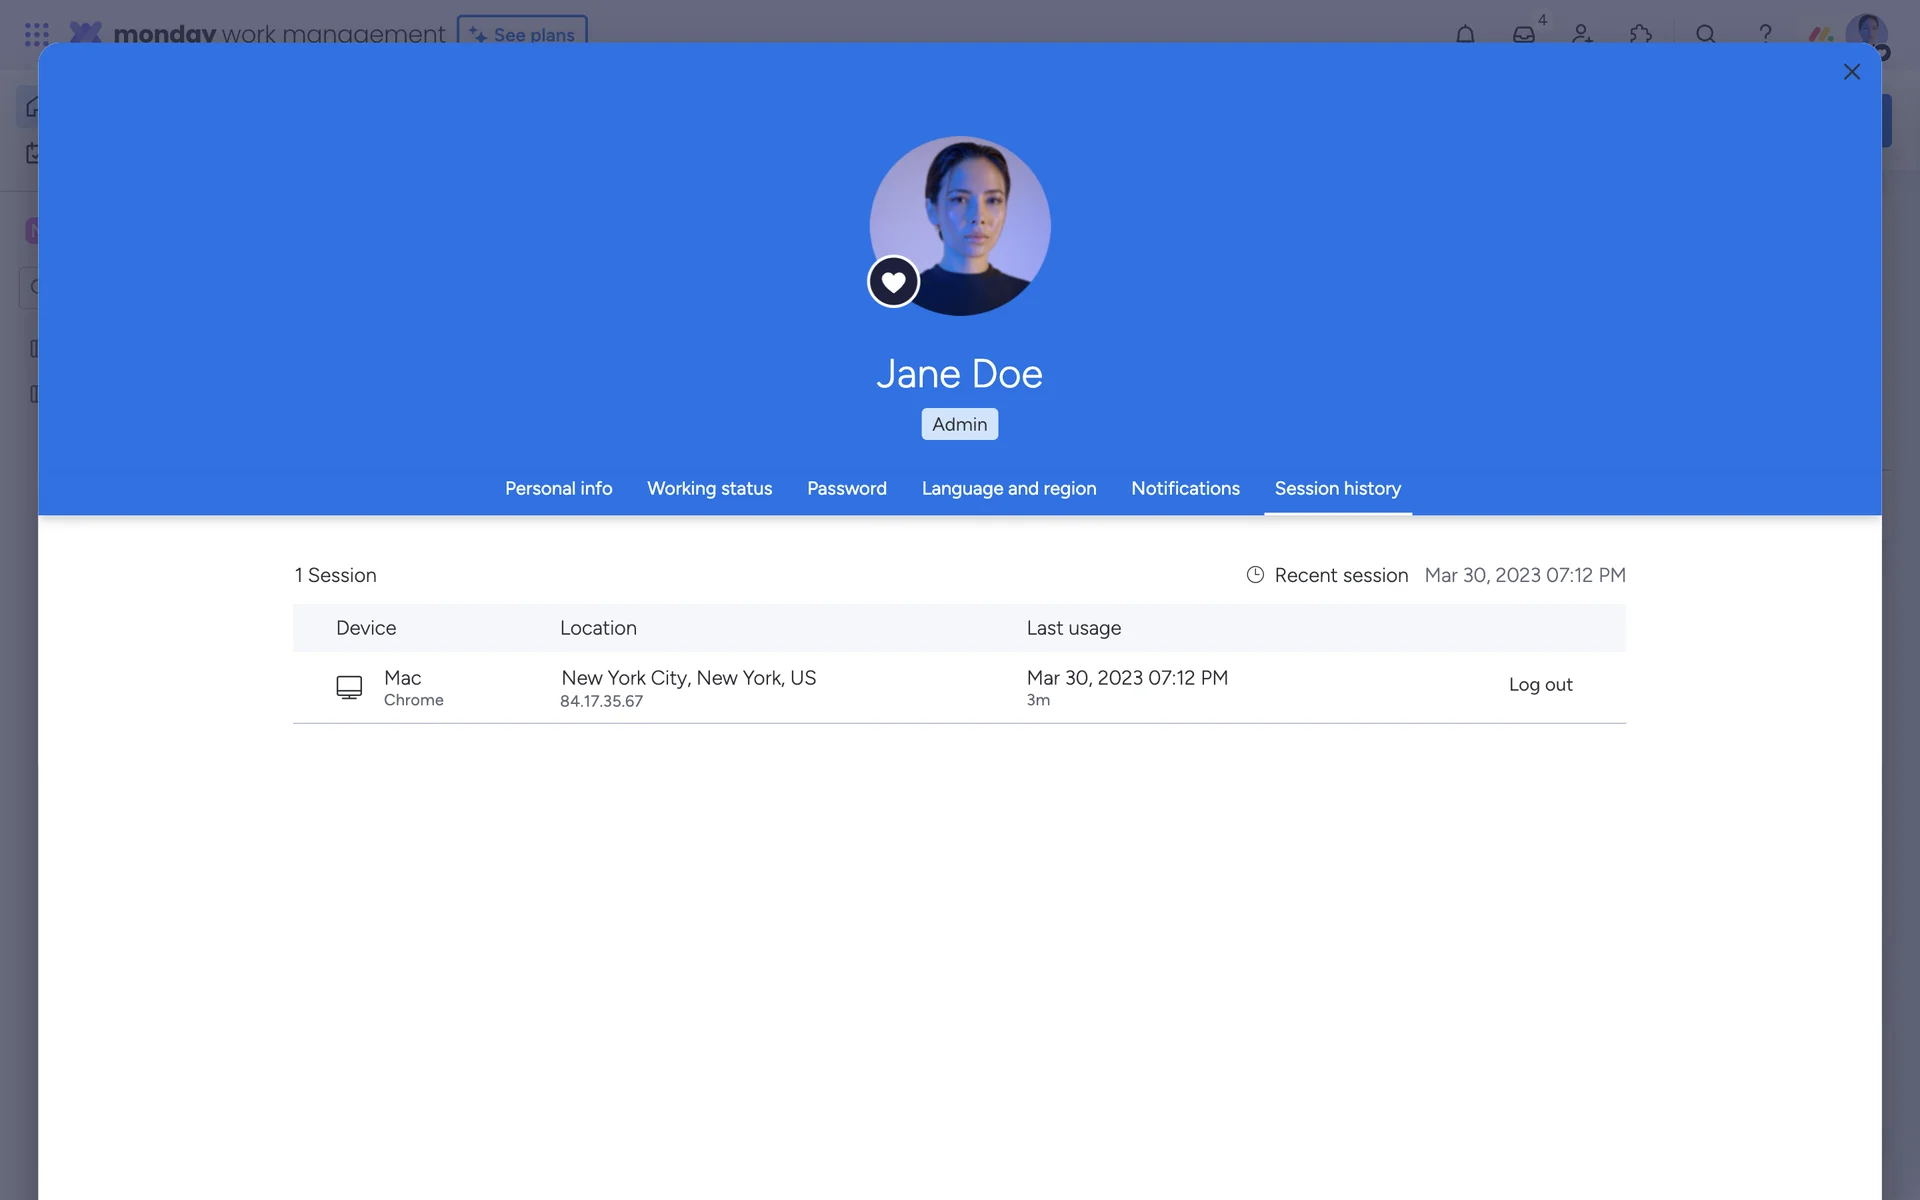
Task: Click the invite members icon
Action: pos(1582,33)
